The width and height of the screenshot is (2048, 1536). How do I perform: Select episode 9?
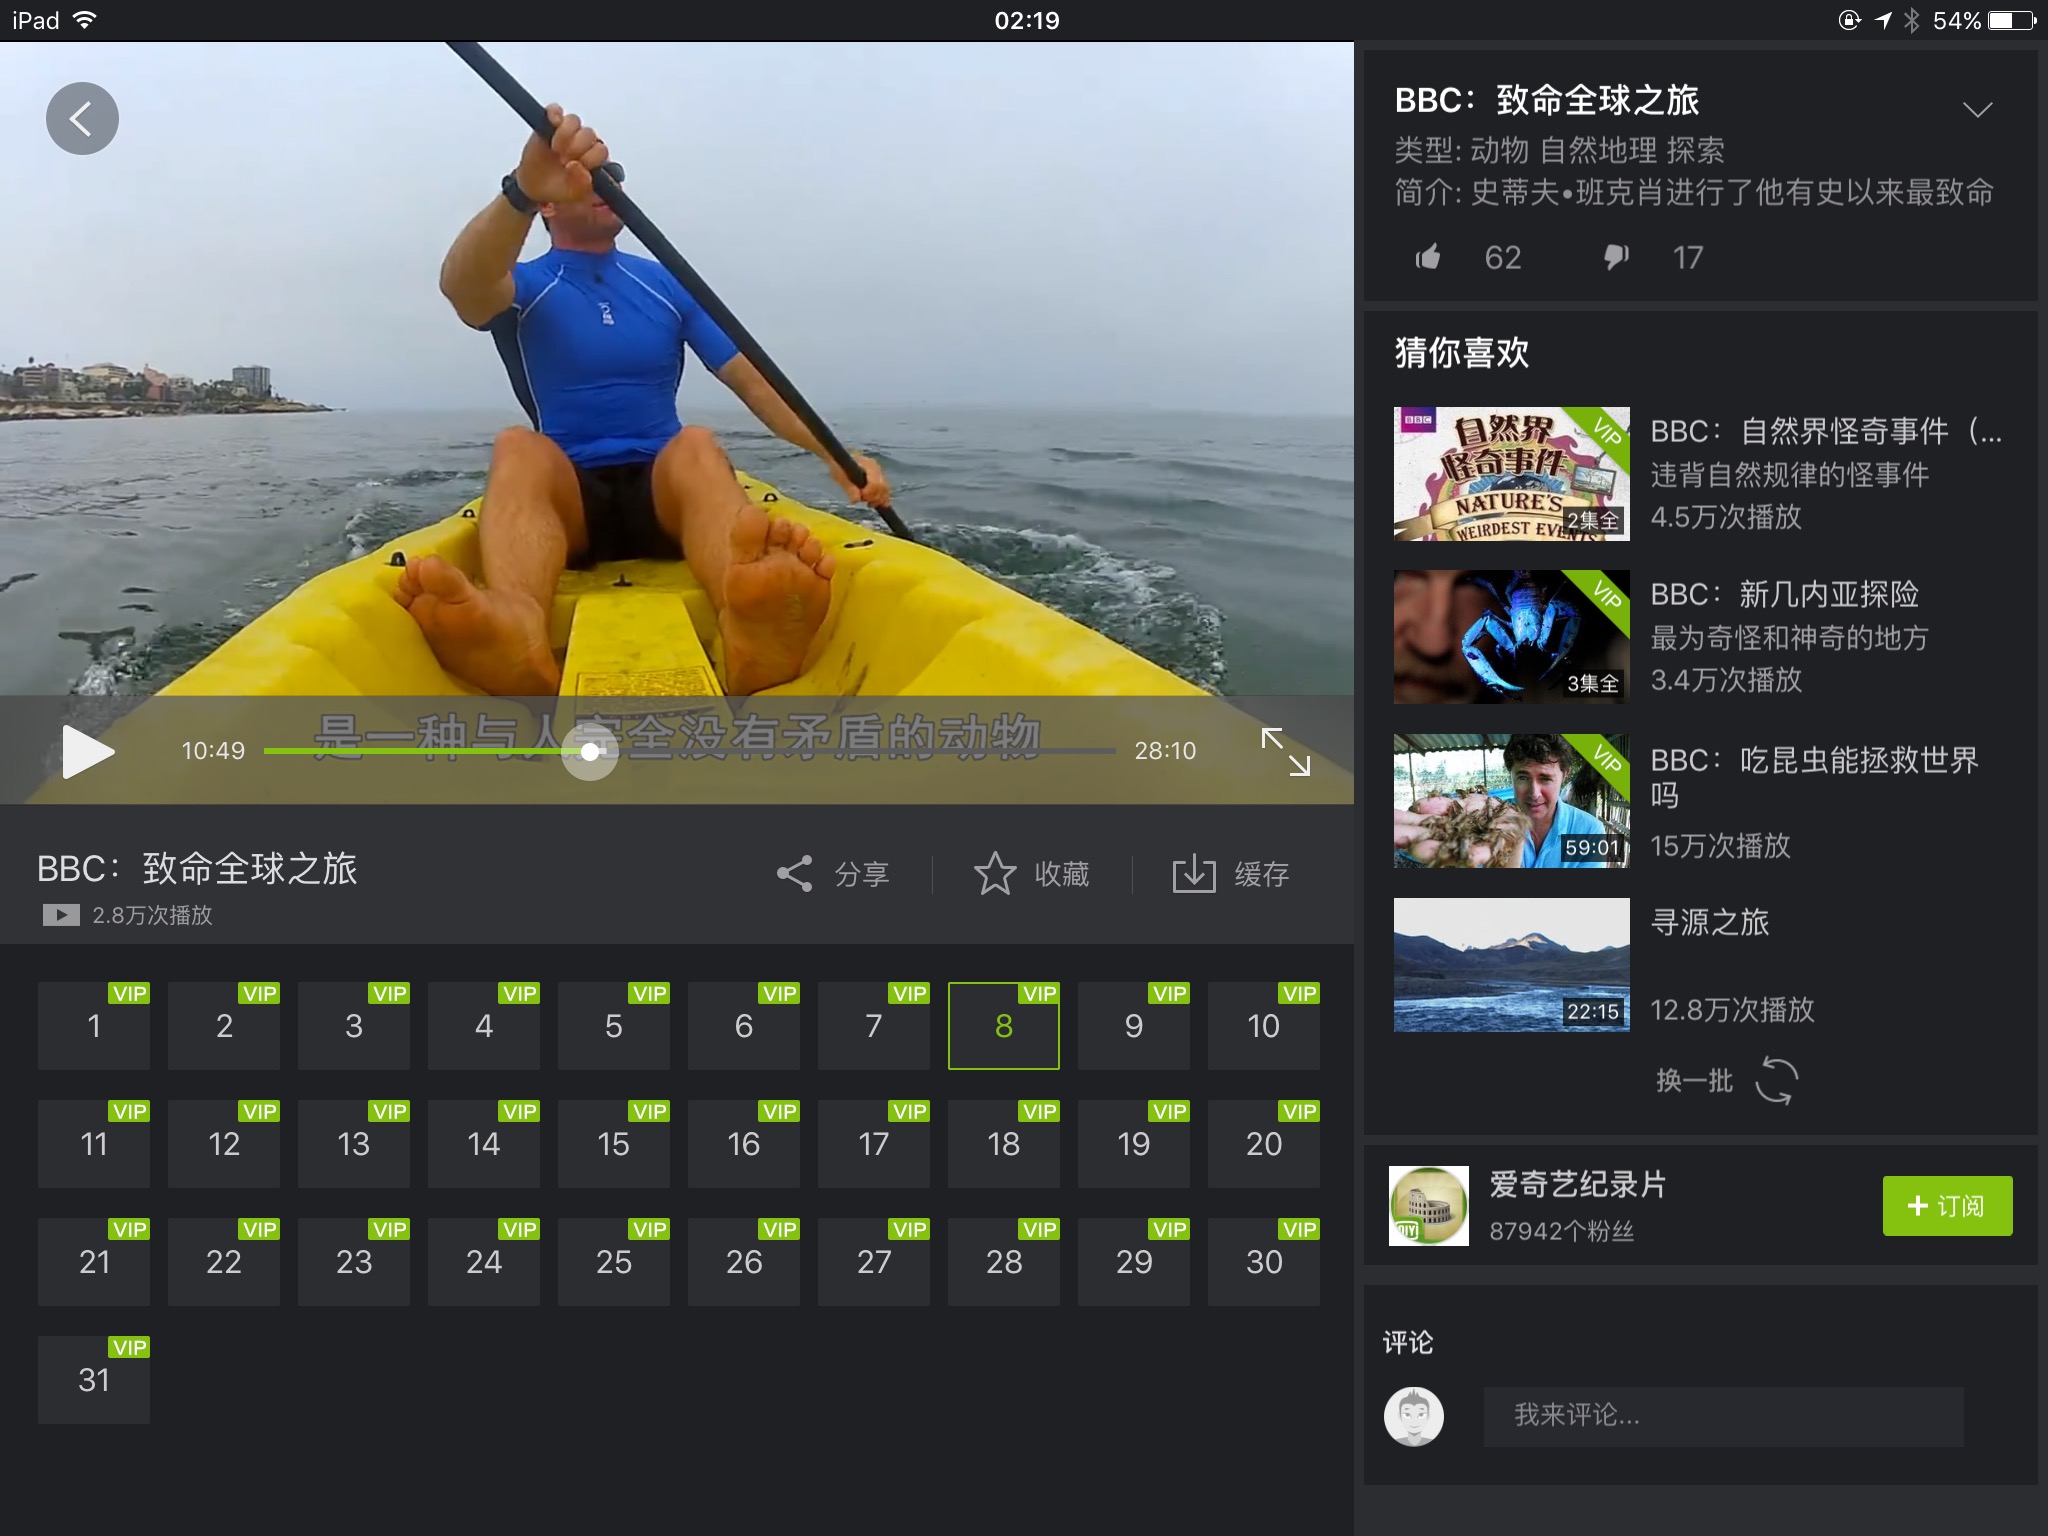tap(1134, 1026)
